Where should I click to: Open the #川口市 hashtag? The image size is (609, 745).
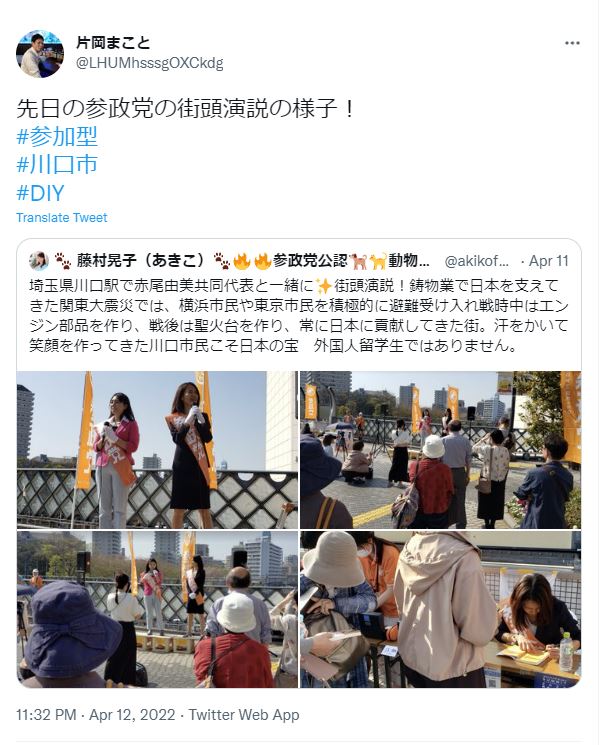(57, 164)
